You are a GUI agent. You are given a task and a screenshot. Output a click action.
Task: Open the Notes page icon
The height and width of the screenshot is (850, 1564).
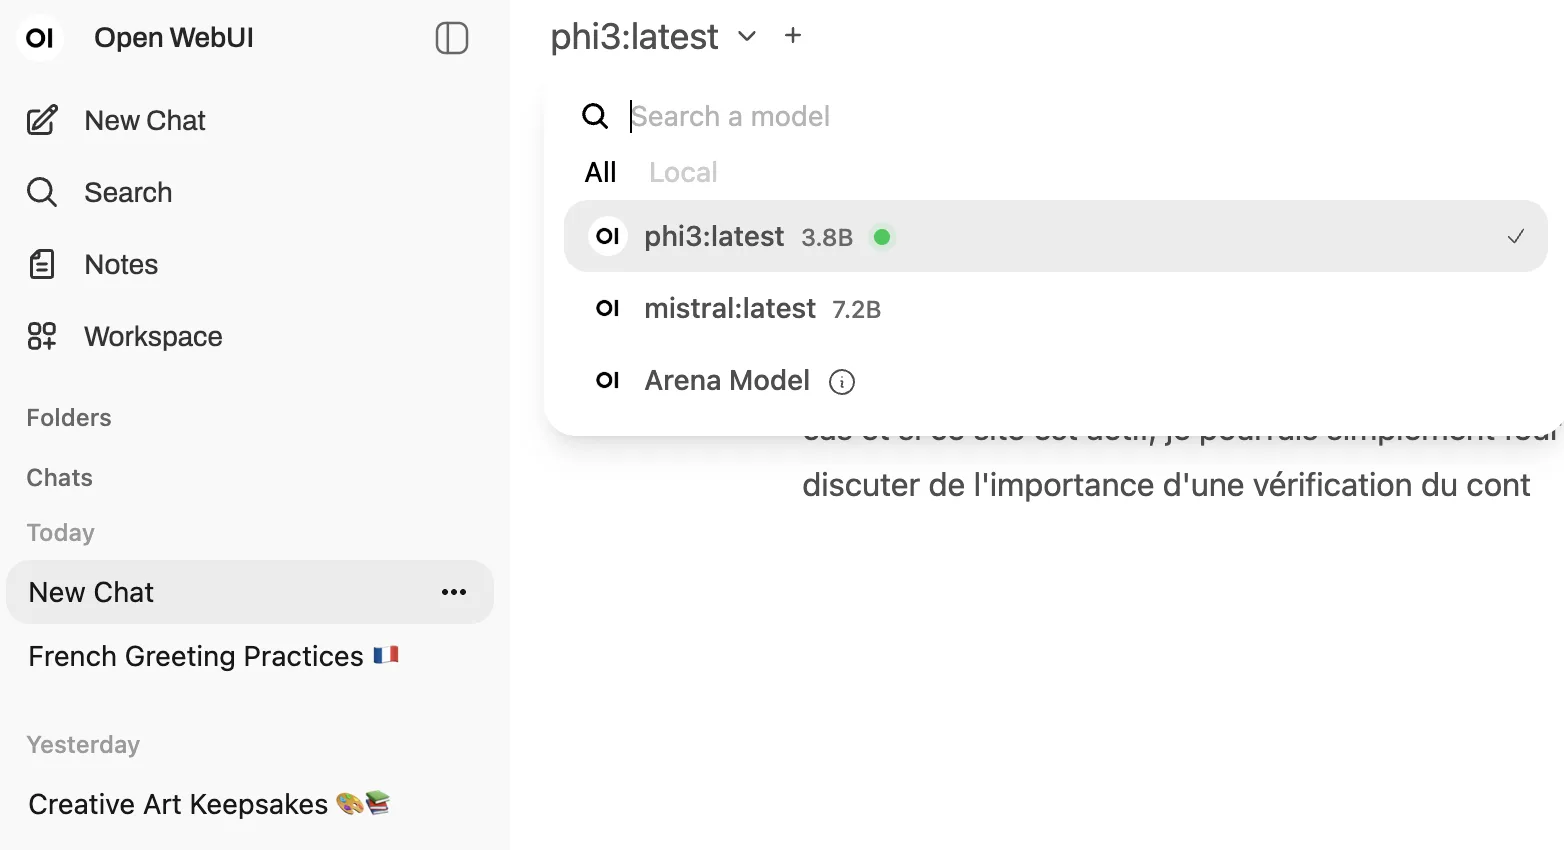42,265
